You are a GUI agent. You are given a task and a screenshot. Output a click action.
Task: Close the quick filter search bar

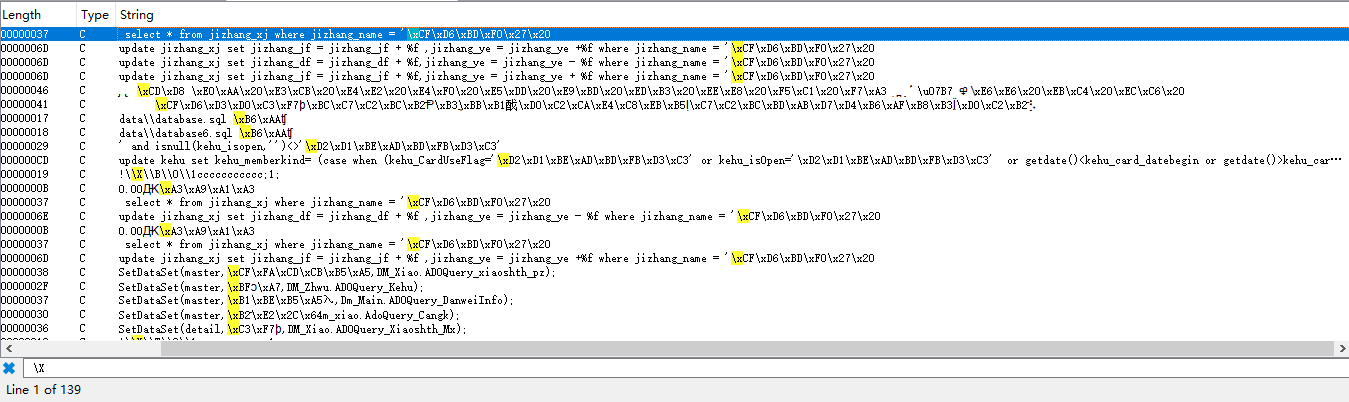click(x=9, y=368)
